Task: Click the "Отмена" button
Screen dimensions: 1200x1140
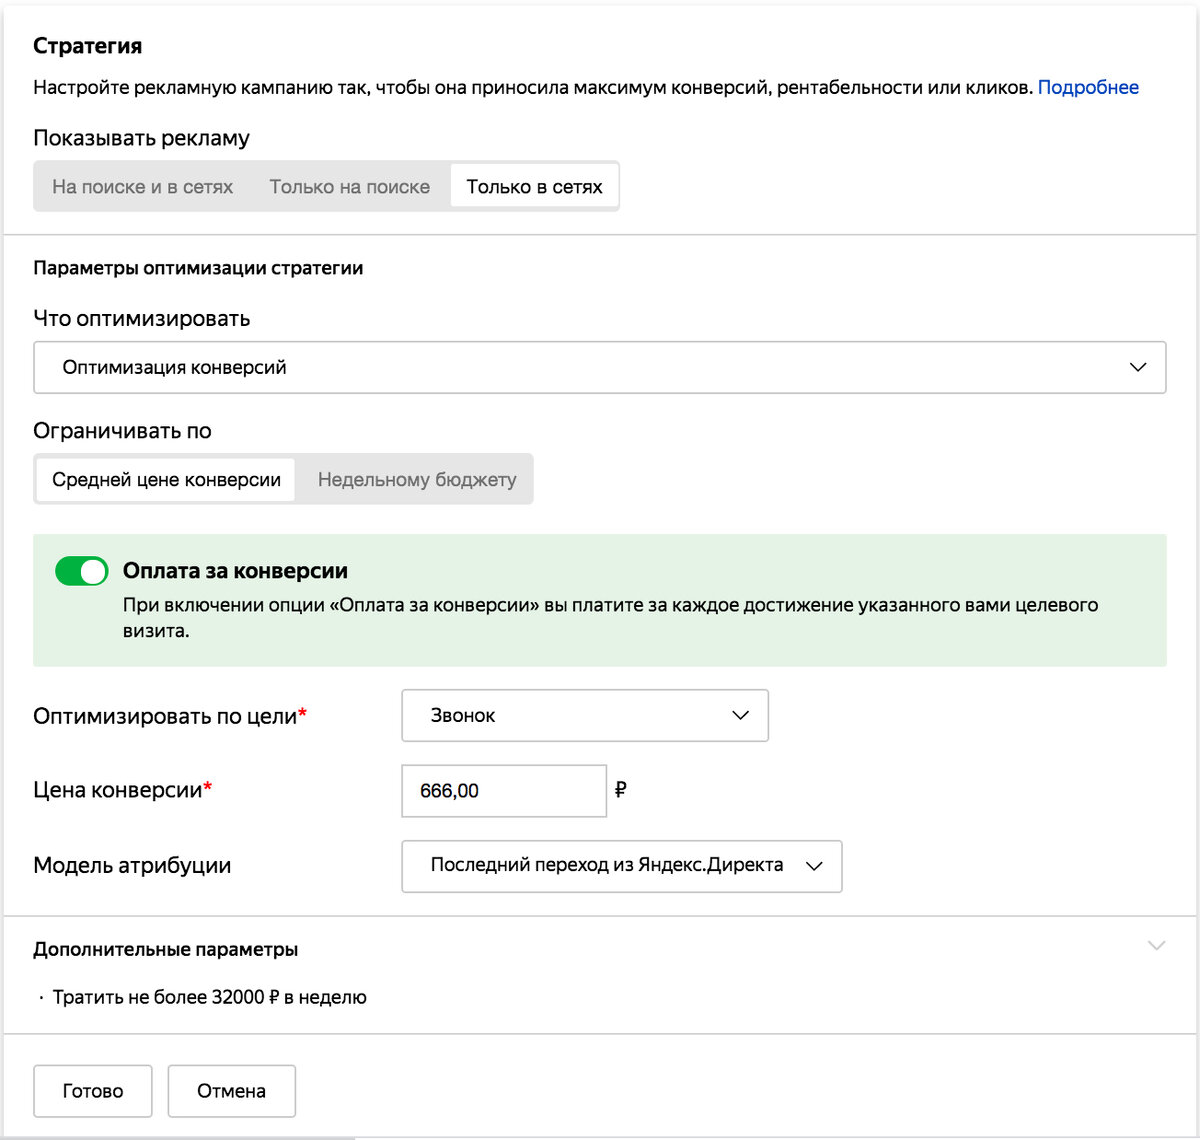Action: tap(231, 1091)
